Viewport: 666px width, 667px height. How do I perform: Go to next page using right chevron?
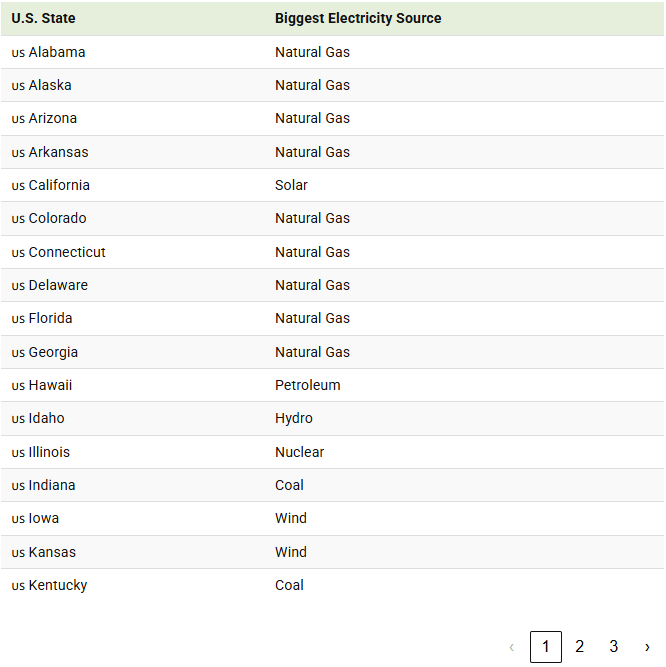[x=647, y=647]
